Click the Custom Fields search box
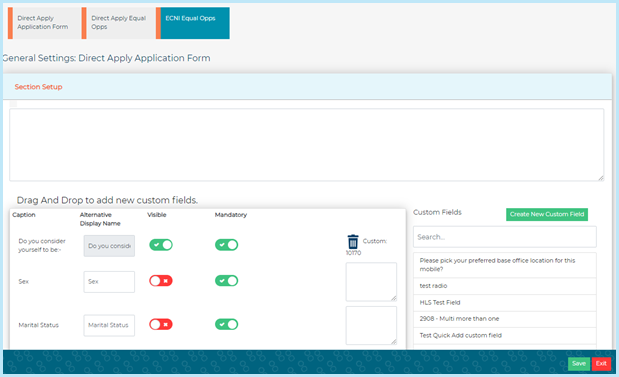The width and height of the screenshot is (619, 377). coord(505,237)
